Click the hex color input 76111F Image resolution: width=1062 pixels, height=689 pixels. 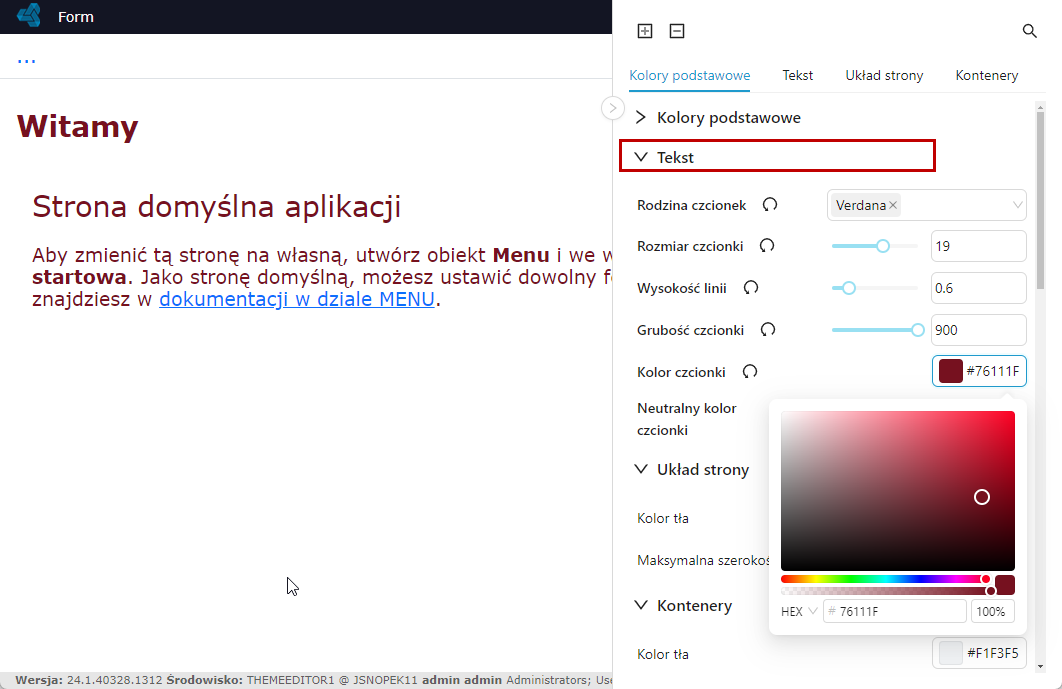coord(895,612)
